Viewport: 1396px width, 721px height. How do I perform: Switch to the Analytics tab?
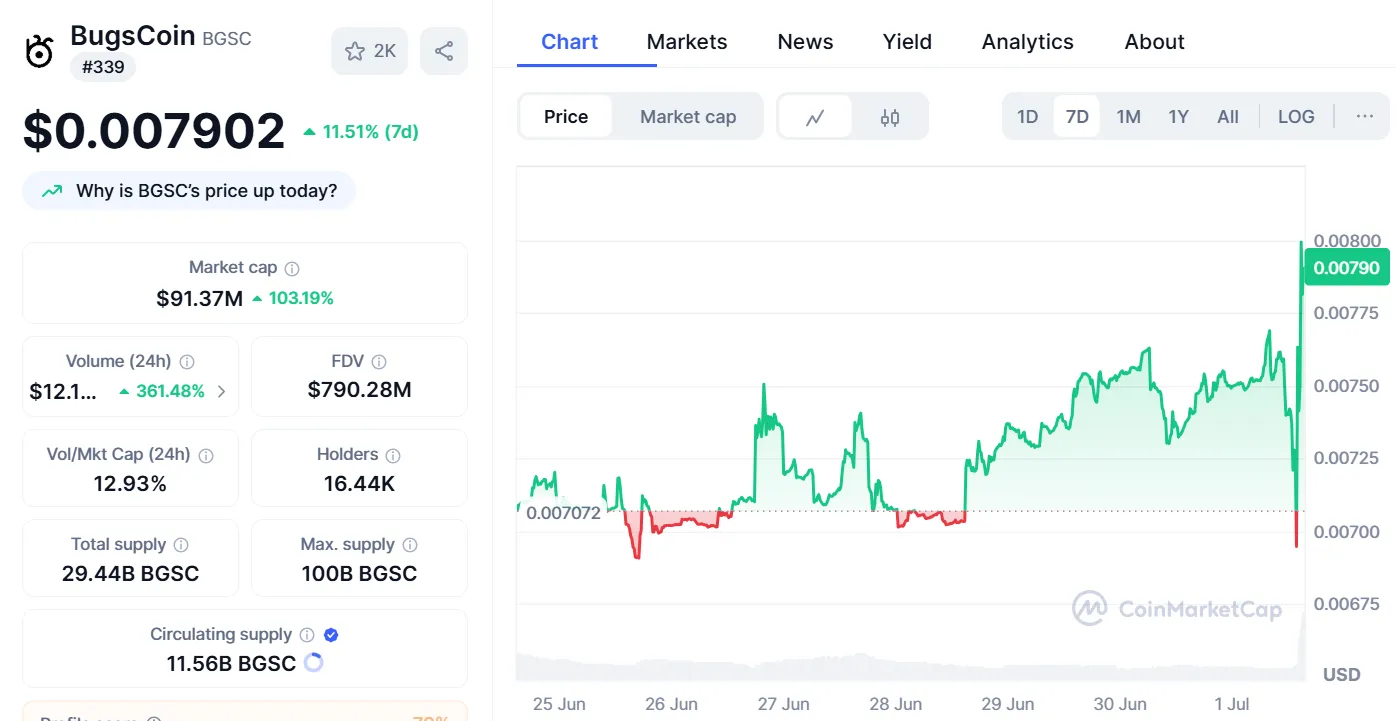[x=1027, y=42]
